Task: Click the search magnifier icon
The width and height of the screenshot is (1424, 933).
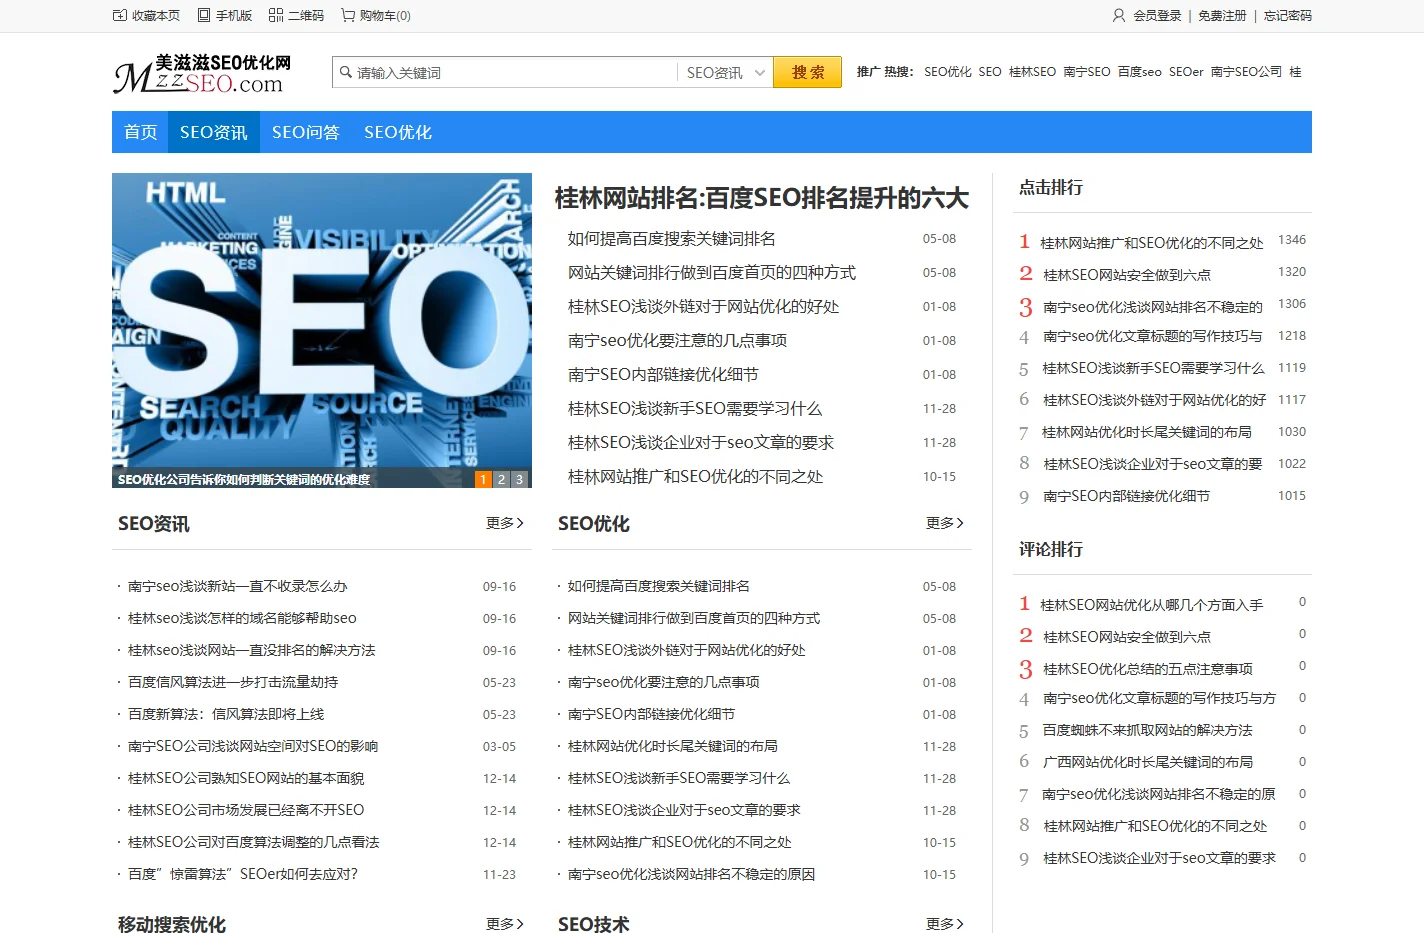Action: [346, 72]
